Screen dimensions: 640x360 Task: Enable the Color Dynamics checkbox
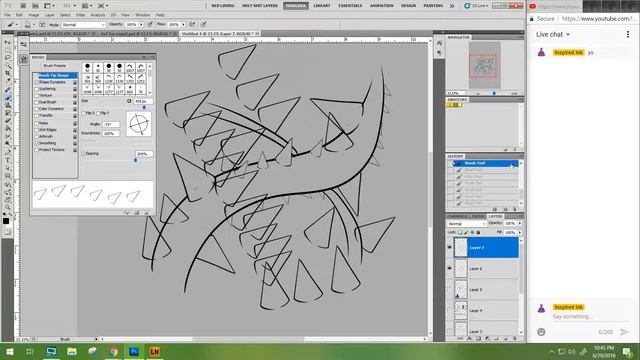point(36,109)
